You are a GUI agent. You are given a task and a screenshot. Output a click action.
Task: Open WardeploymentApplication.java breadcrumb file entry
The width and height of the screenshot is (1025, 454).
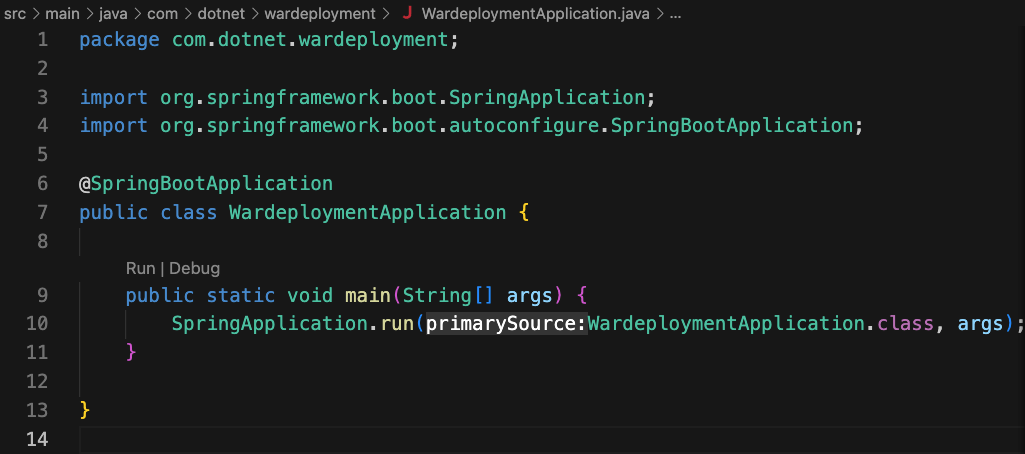point(536,14)
